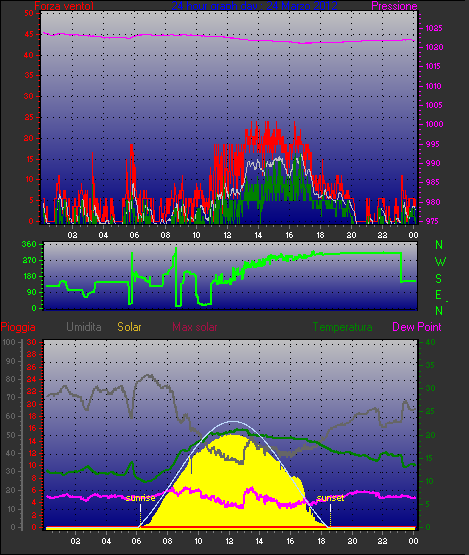Screen dimensions: 469x555
Task: Click 360 on wind direction scale
Action: coord(29,244)
